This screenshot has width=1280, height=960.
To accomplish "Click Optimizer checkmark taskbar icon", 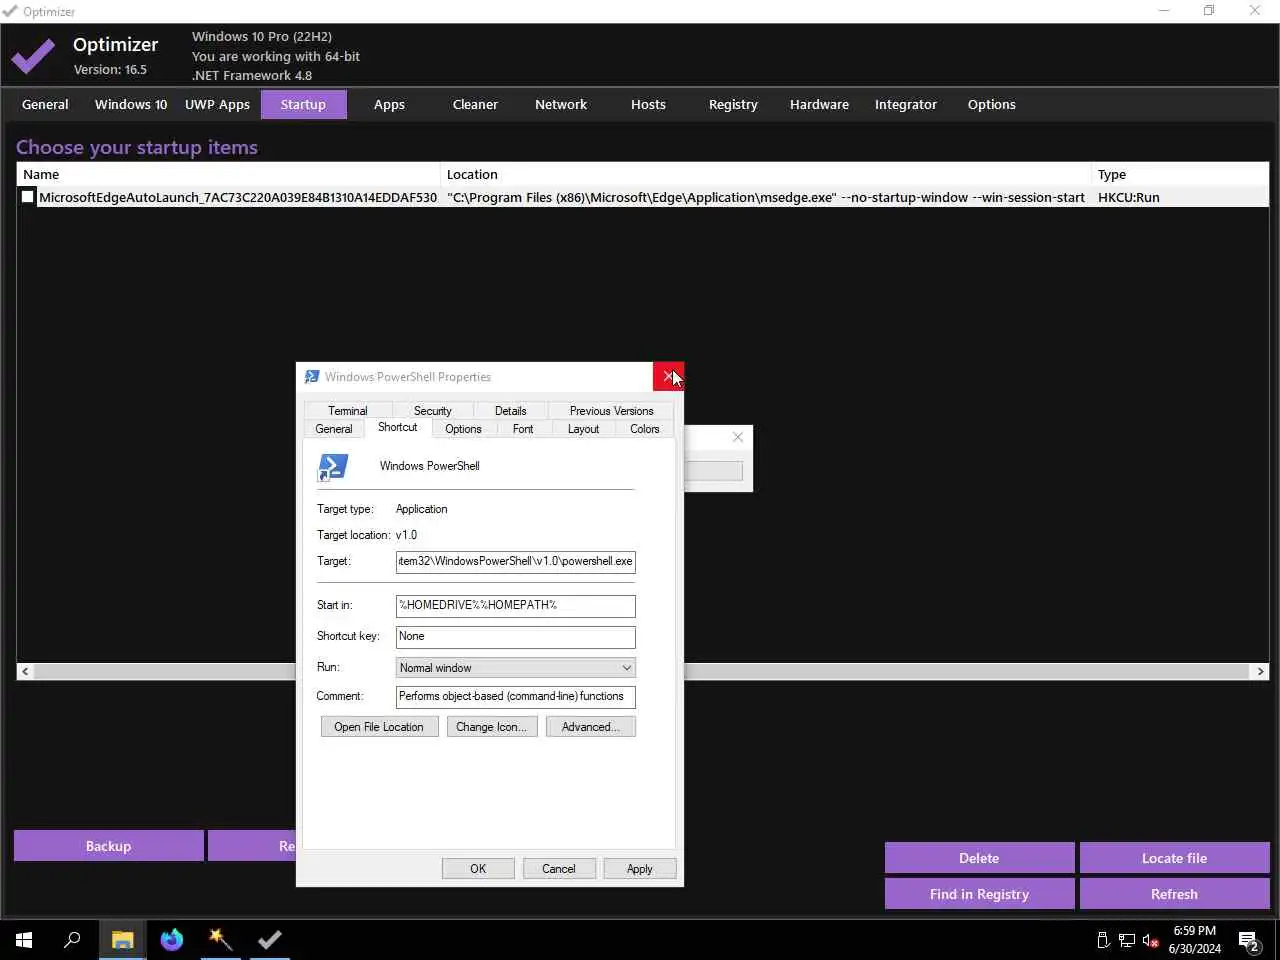I will (270, 940).
